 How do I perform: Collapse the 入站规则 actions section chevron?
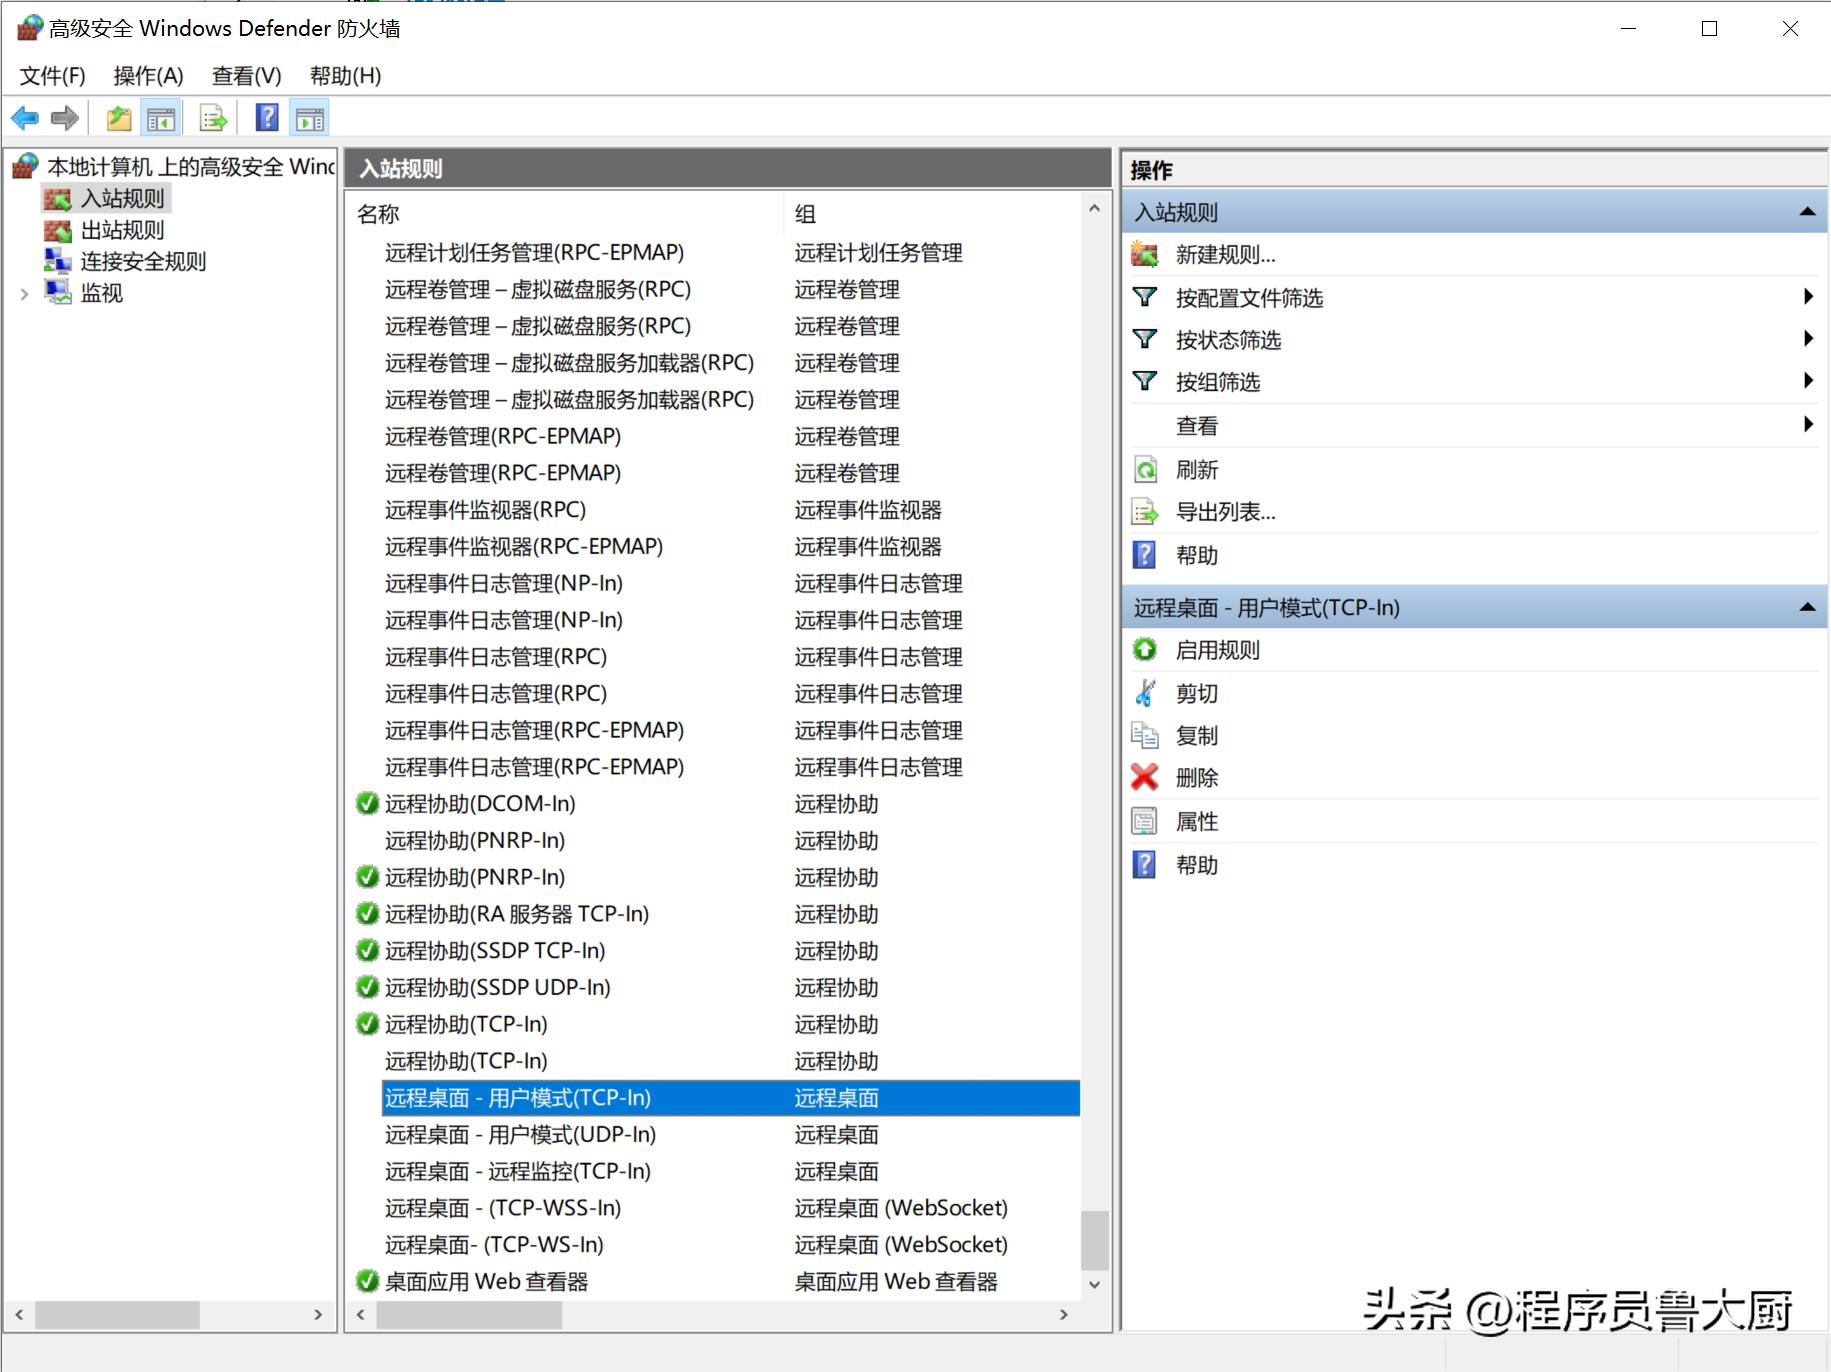(x=1808, y=210)
